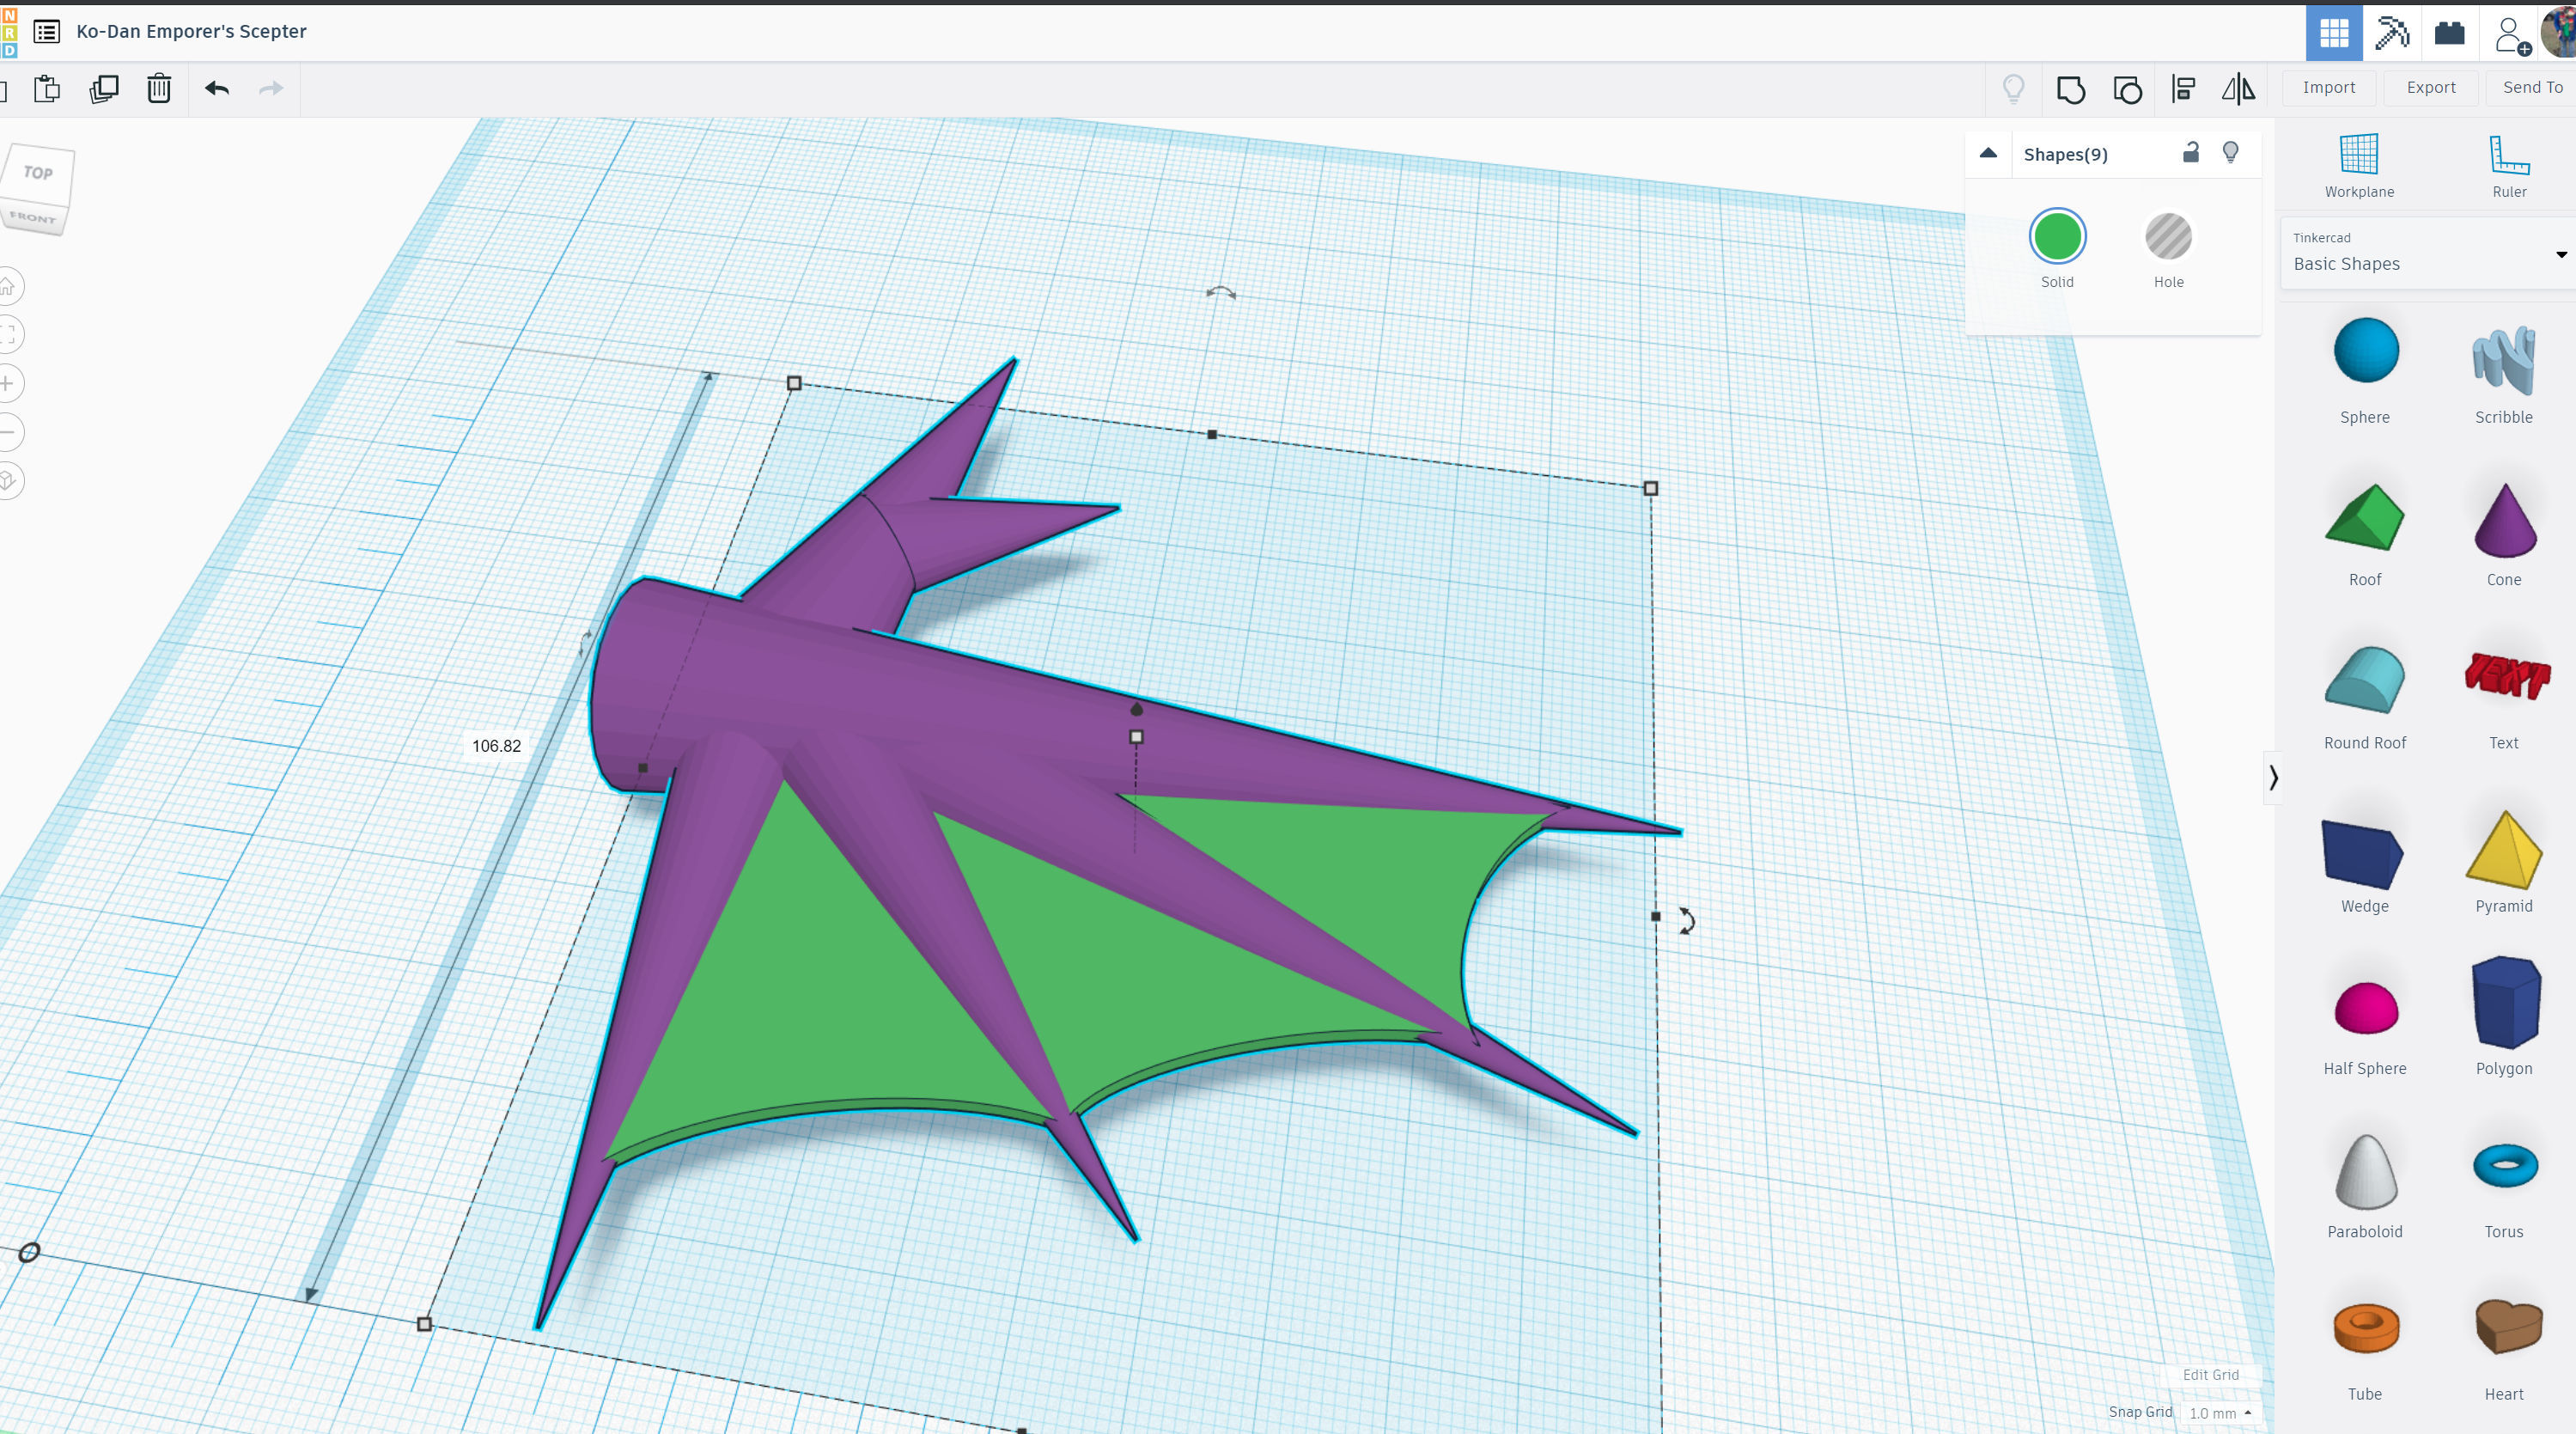This screenshot has height=1434, width=2576.
Task: Open the Snap Grid 1.0 mm dropdown
Action: 2219,1413
